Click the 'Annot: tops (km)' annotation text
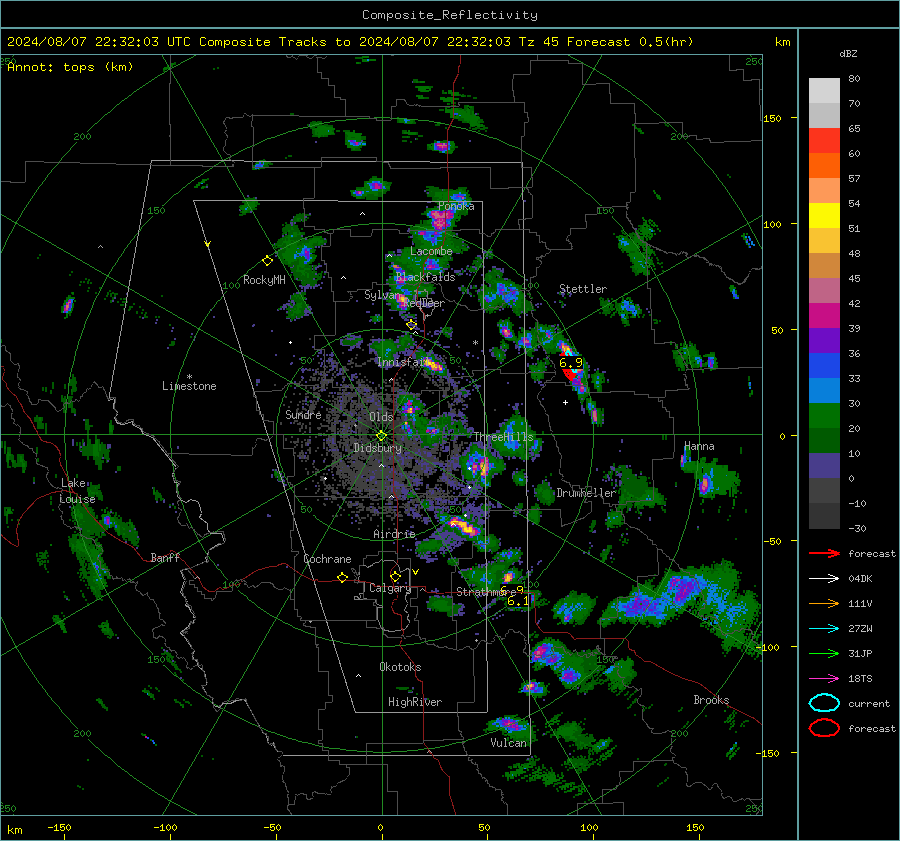900x841 pixels. [x=70, y=67]
